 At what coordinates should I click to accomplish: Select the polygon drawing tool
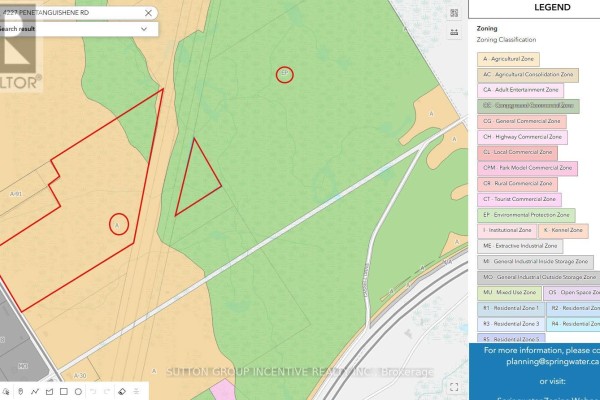coord(49,391)
